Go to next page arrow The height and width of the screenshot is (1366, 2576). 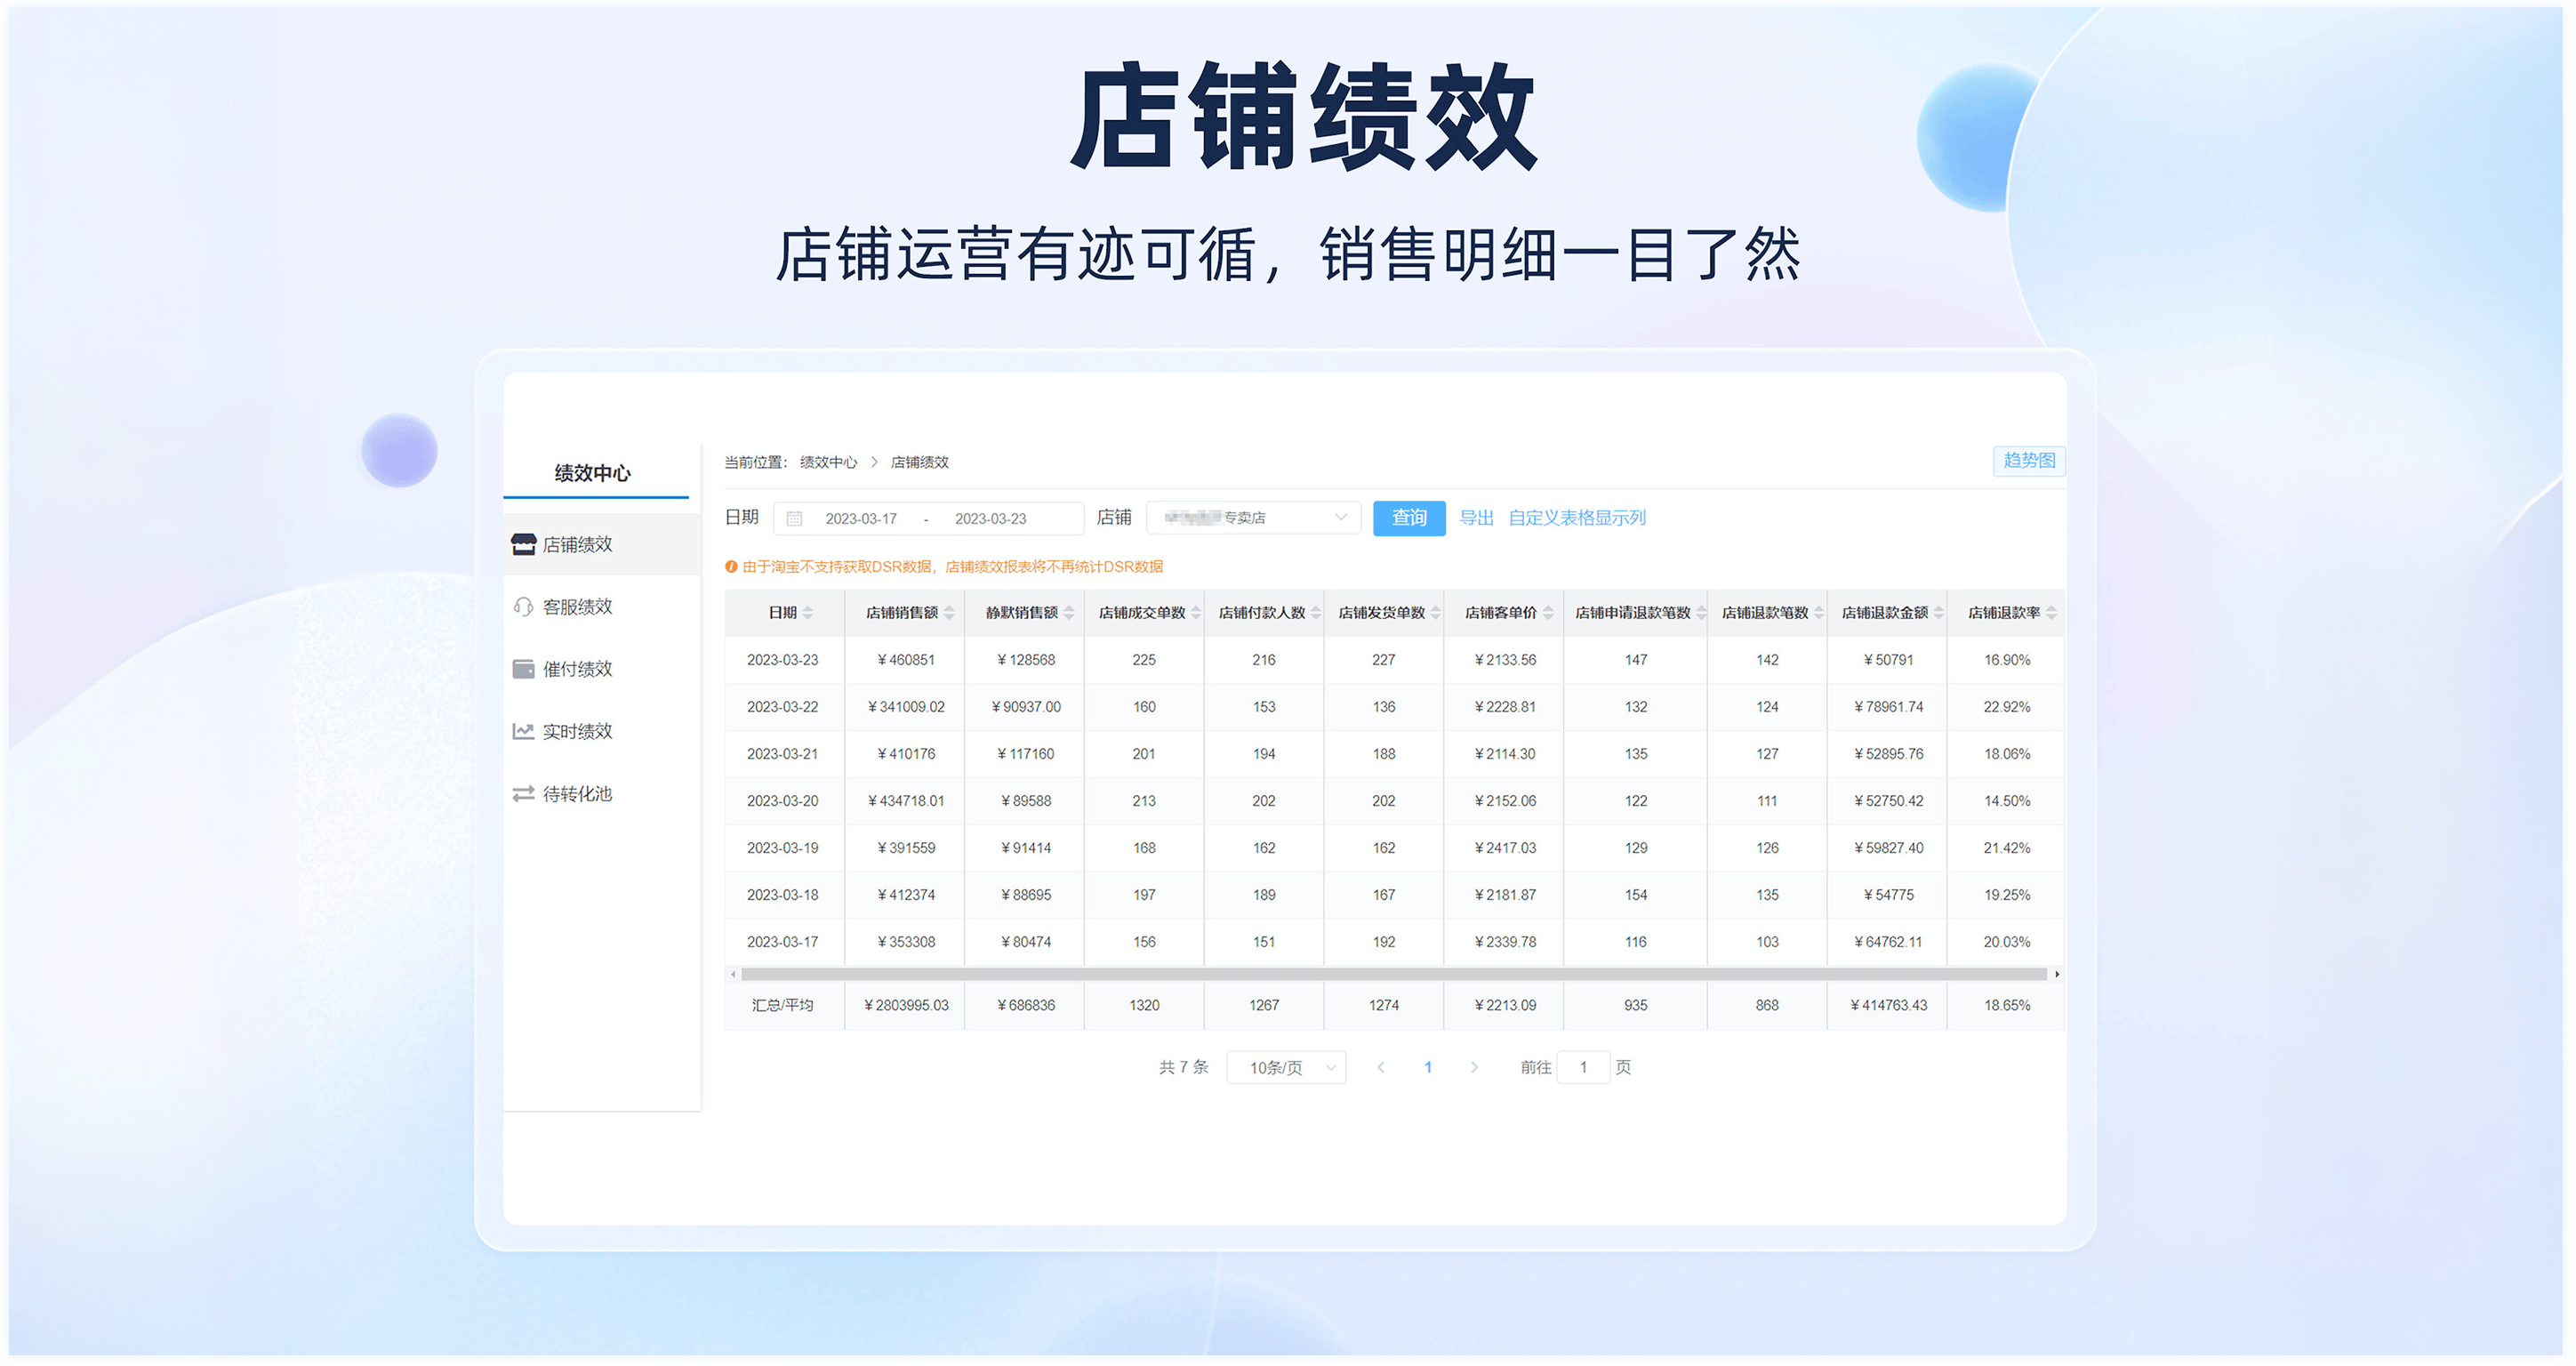pyautogui.click(x=1474, y=1067)
